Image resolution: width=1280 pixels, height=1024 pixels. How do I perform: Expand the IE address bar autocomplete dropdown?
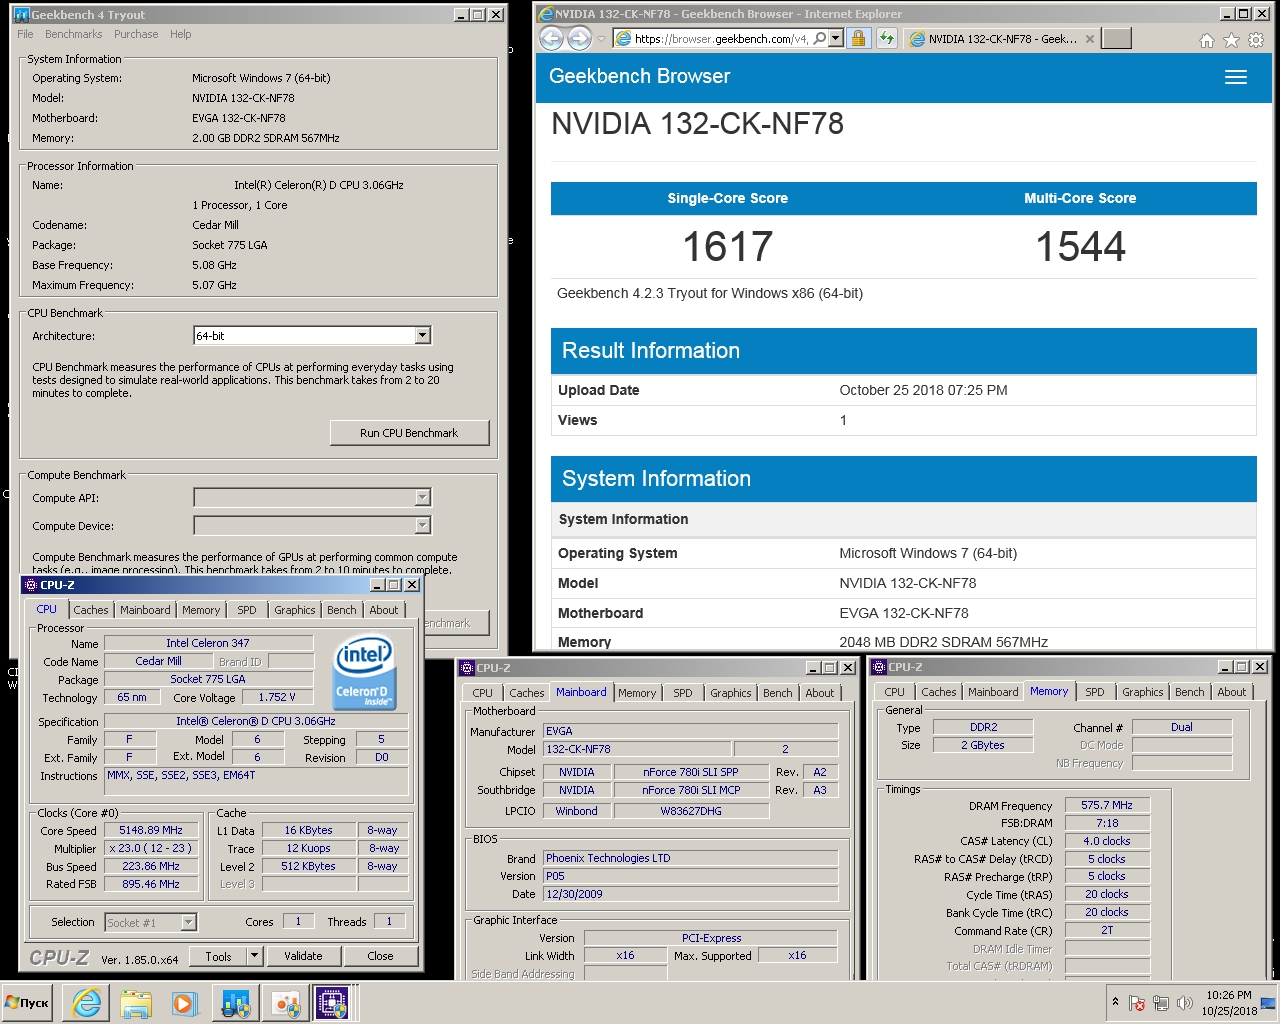click(838, 38)
